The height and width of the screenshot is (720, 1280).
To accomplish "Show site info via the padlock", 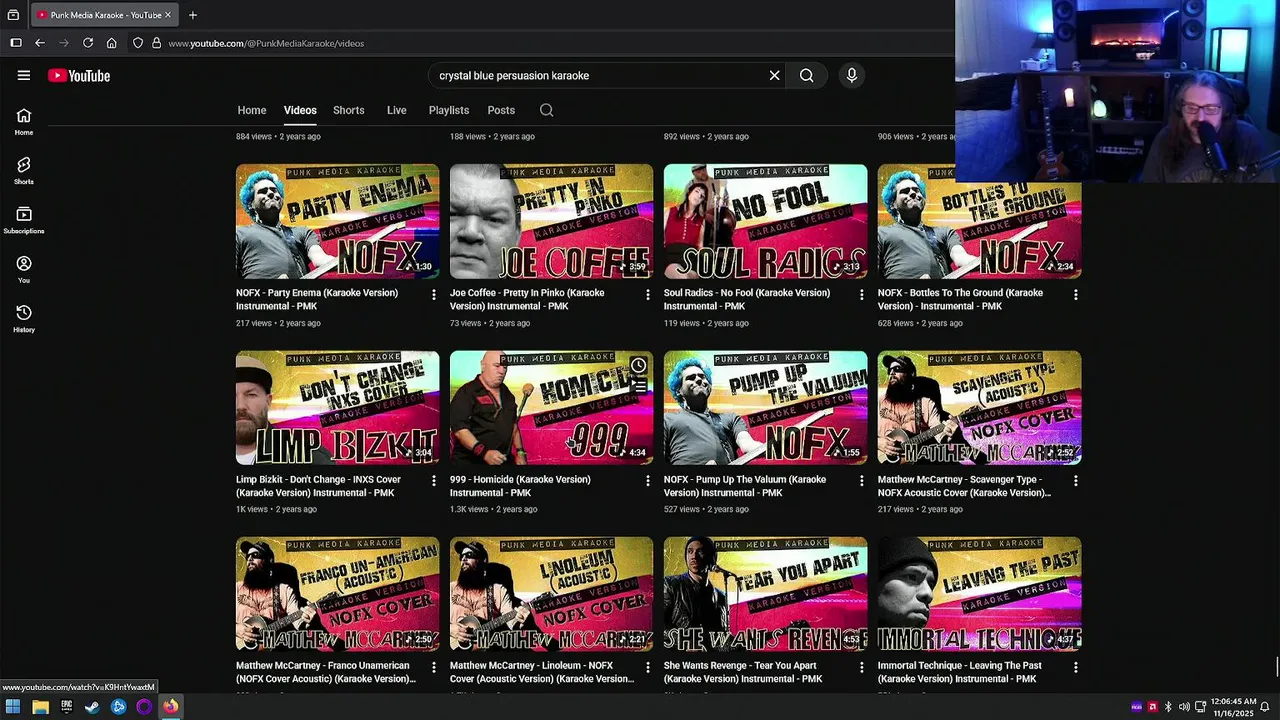I will tap(156, 43).
